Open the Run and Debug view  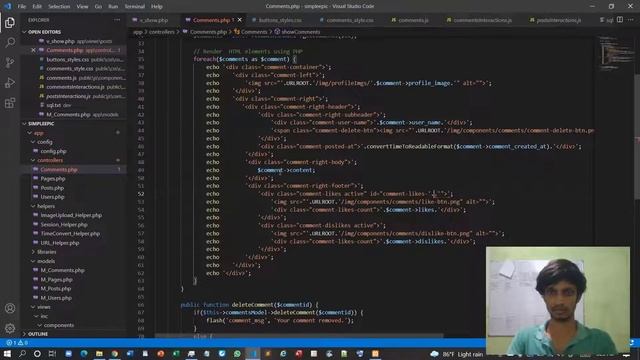(10, 82)
